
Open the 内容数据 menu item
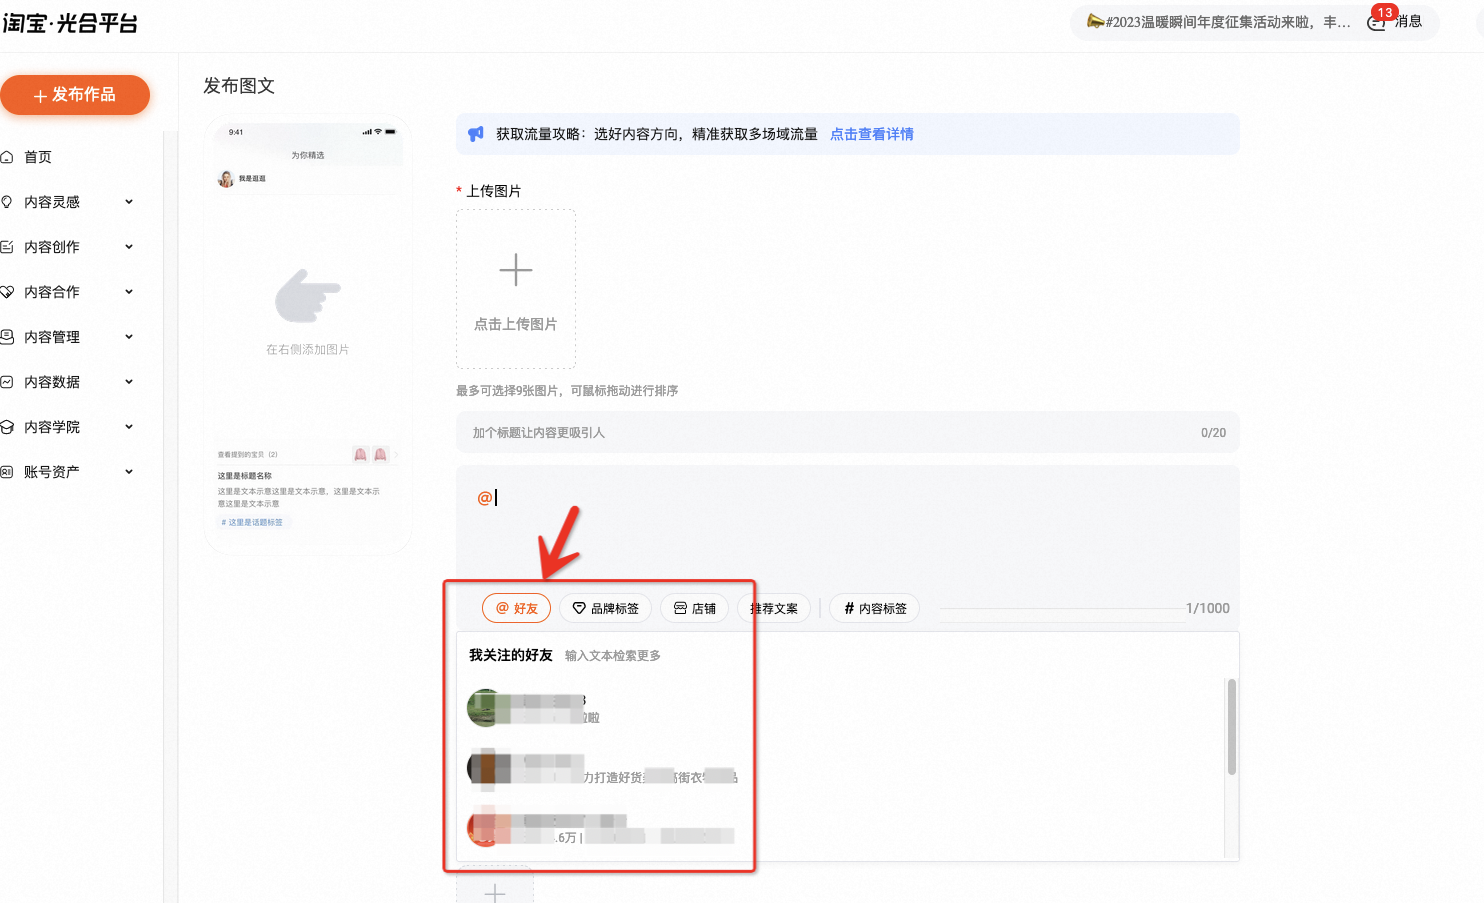point(52,382)
